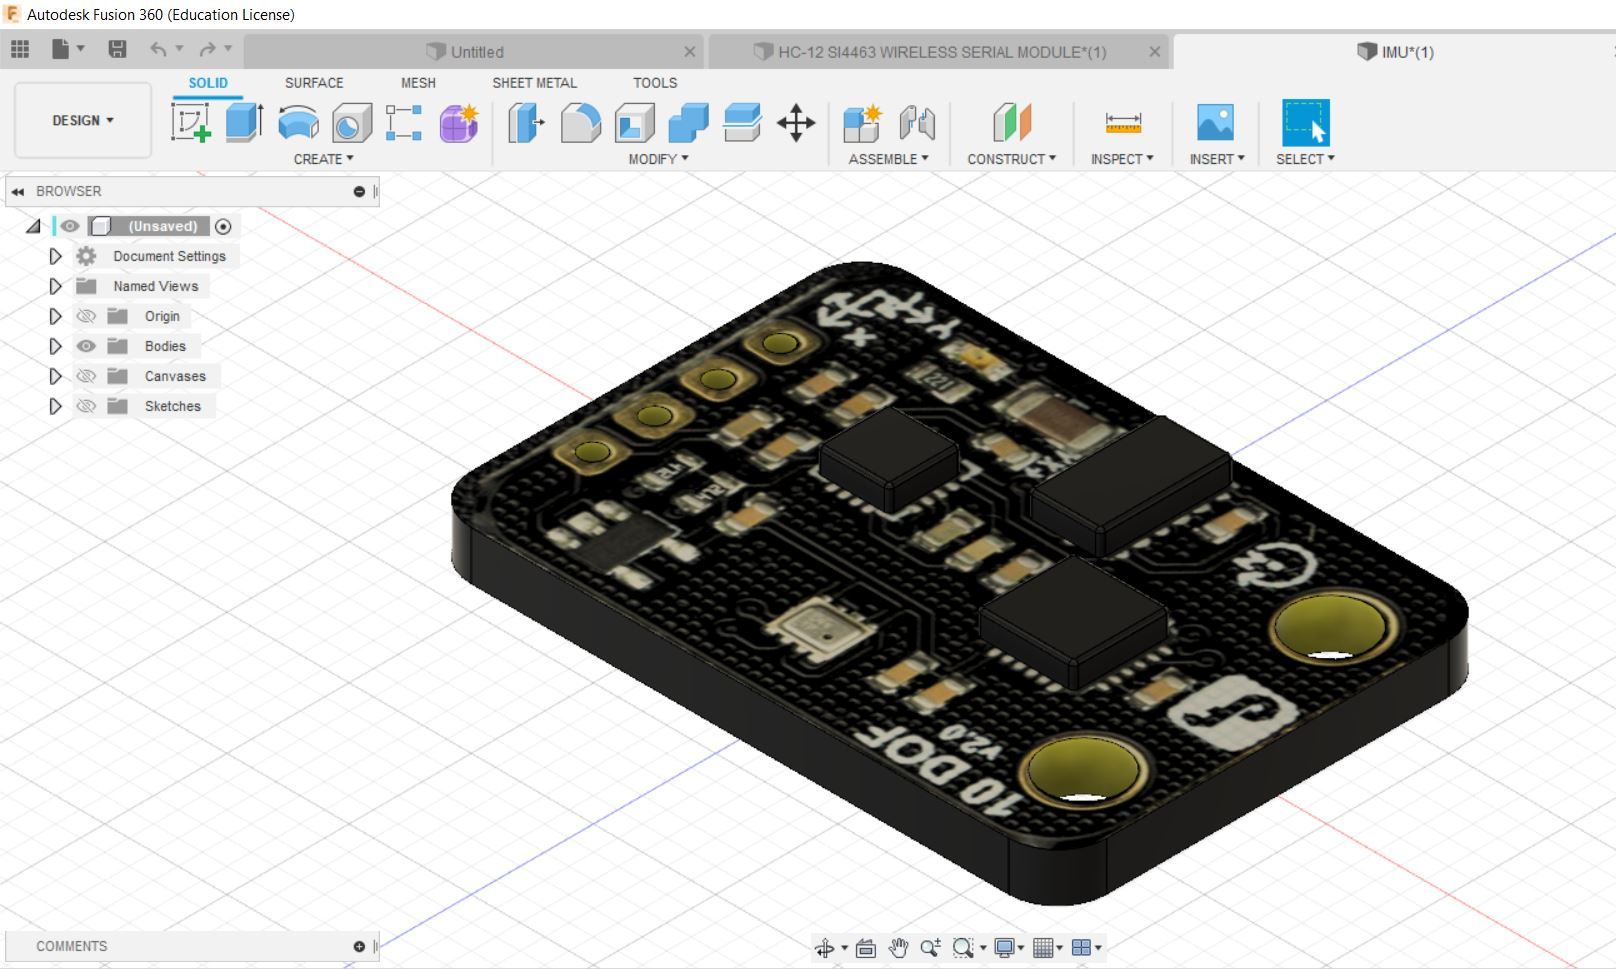The height and width of the screenshot is (969, 1616).
Task: Open the INSERT dropdown menu
Action: coord(1217,159)
